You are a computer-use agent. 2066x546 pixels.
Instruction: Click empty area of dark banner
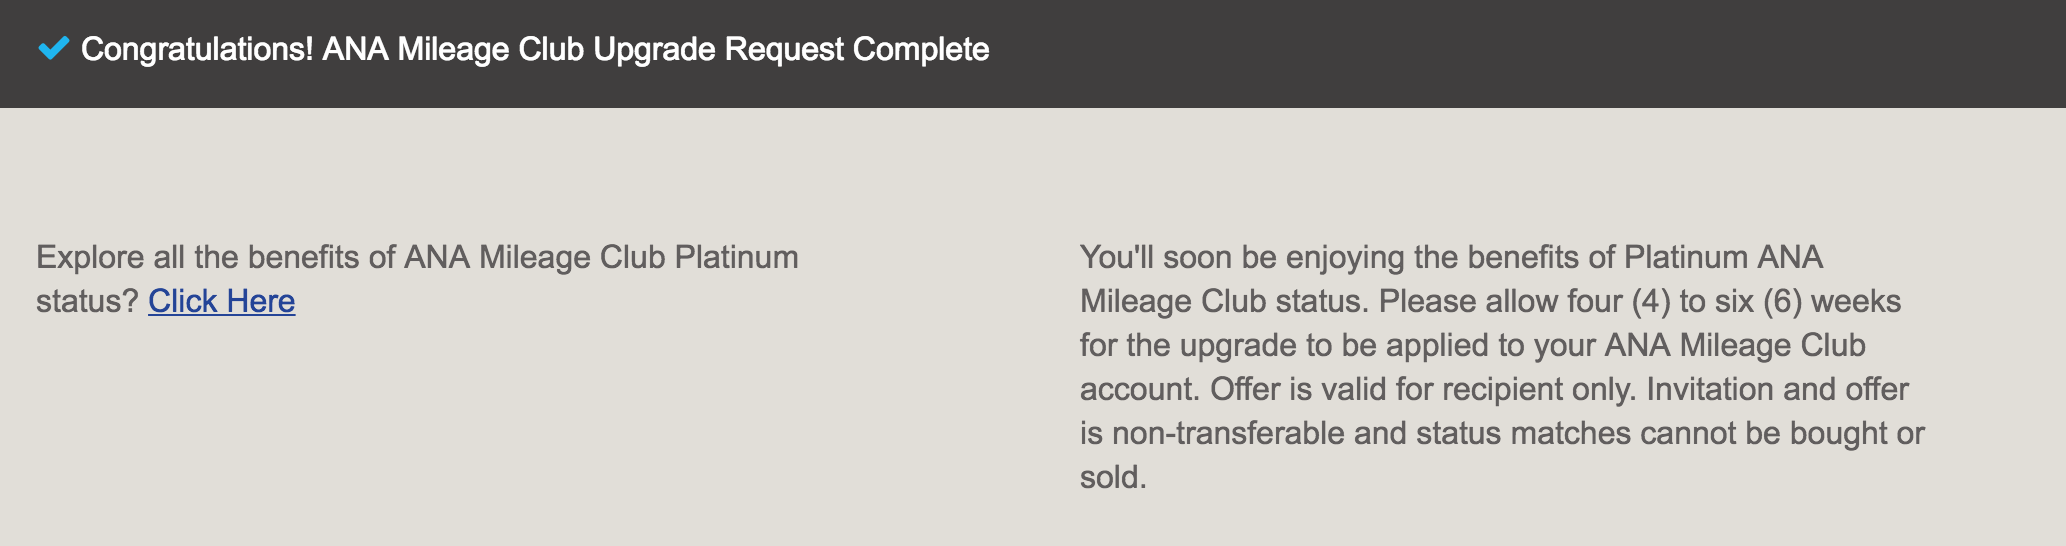coord(1500,54)
